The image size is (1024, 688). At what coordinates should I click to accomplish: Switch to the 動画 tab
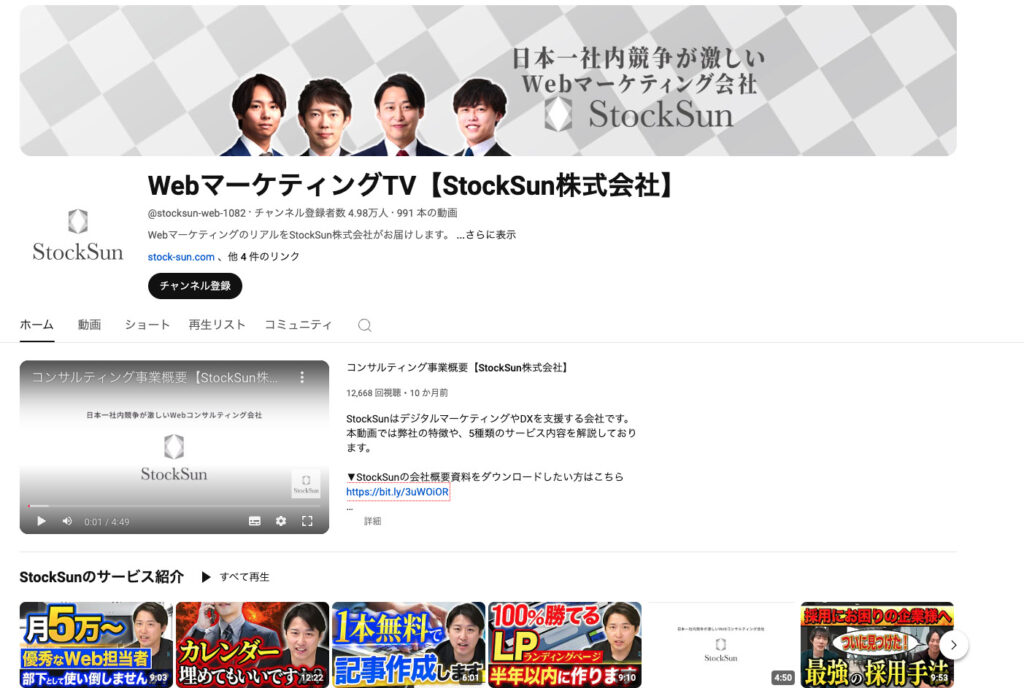[89, 325]
